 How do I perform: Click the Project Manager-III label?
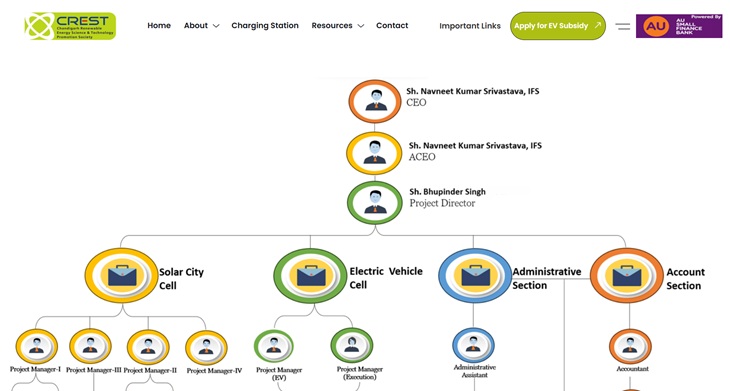[94, 370]
